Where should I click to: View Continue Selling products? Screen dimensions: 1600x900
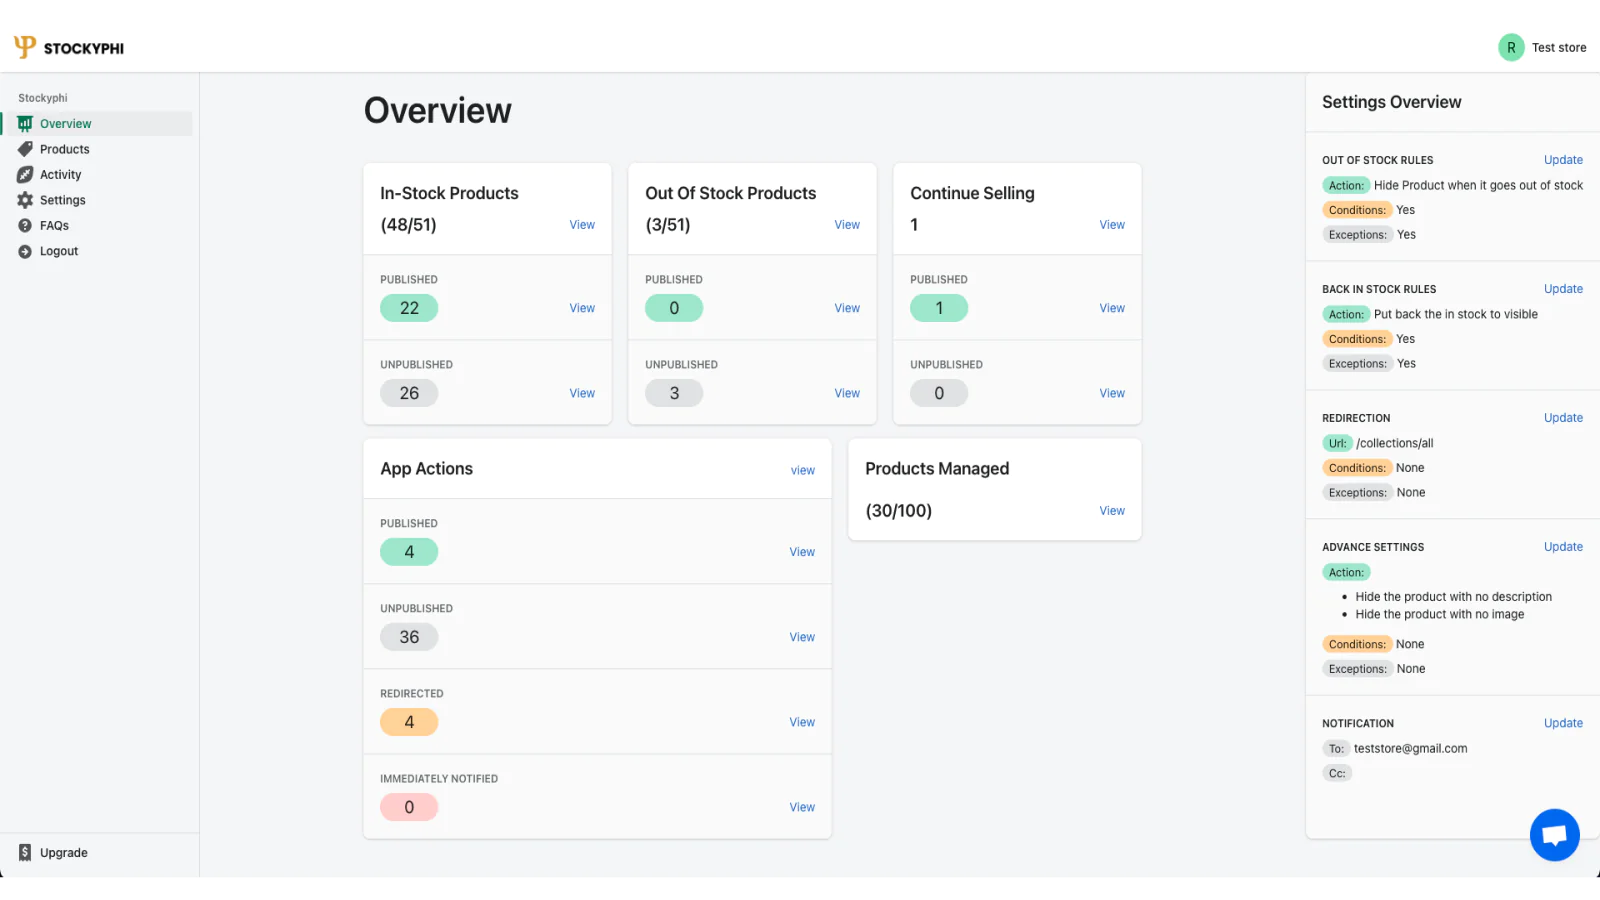(1112, 225)
